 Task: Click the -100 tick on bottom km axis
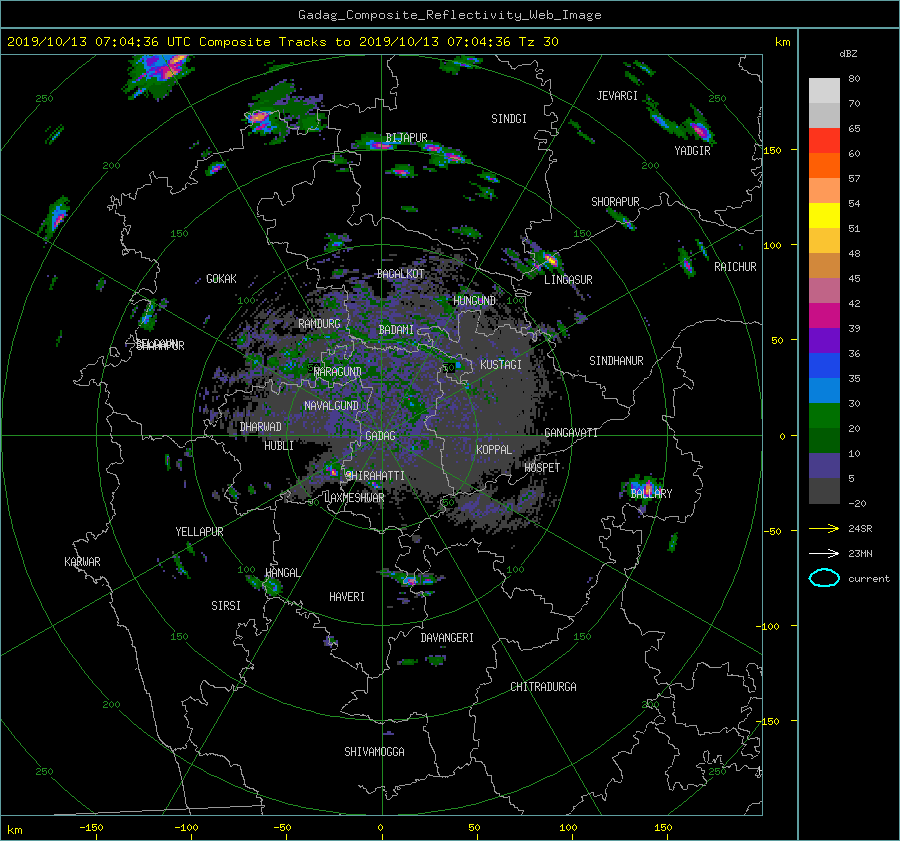coord(187,827)
